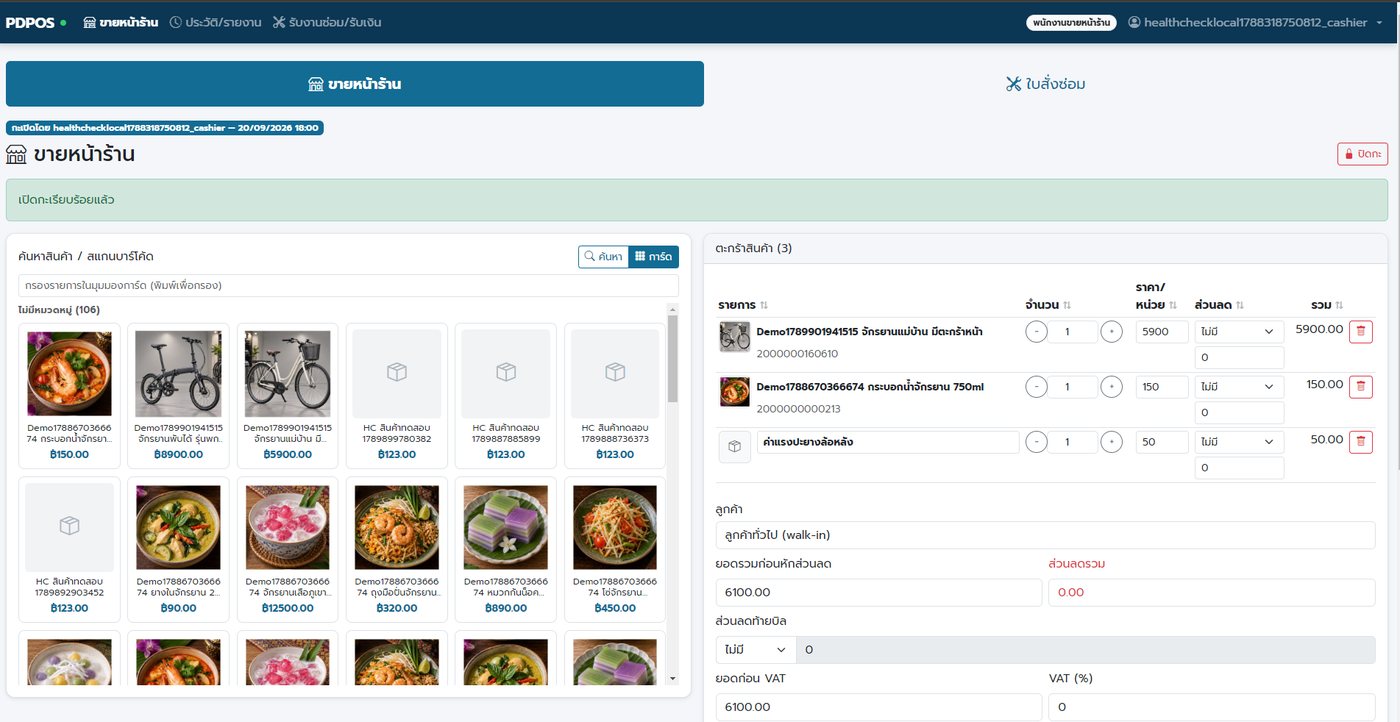Click the ยอดก่อน VAT amount field
This screenshot has height=722, width=1400.
[x=879, y=707]
